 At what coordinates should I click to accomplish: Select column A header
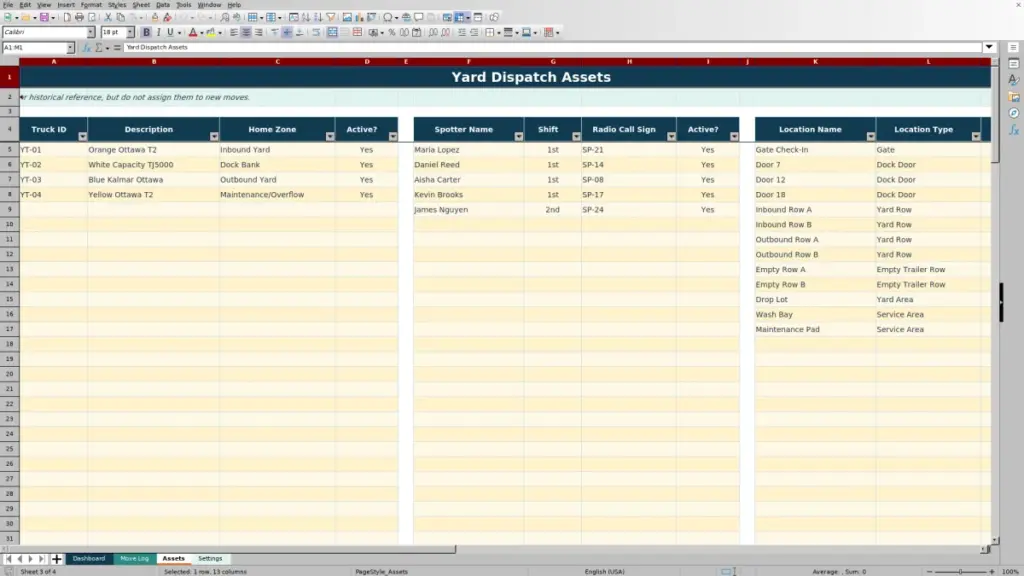(54, 61)
